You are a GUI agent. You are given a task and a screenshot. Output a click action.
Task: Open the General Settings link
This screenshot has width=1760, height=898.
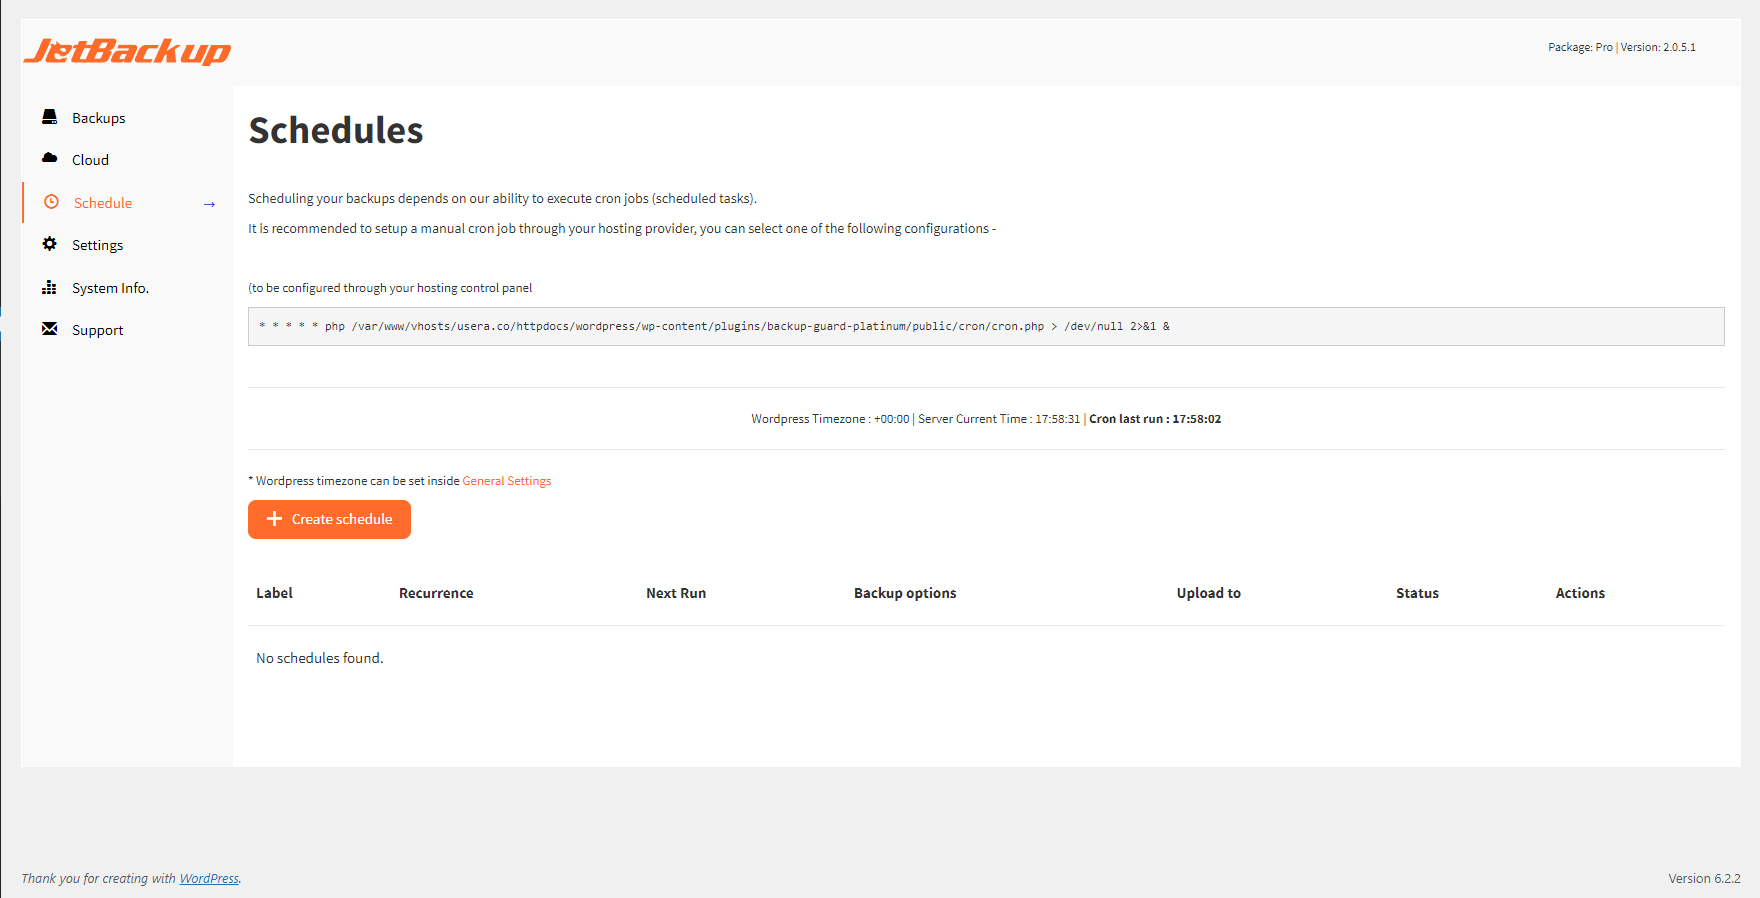click(x=506, y=481)
